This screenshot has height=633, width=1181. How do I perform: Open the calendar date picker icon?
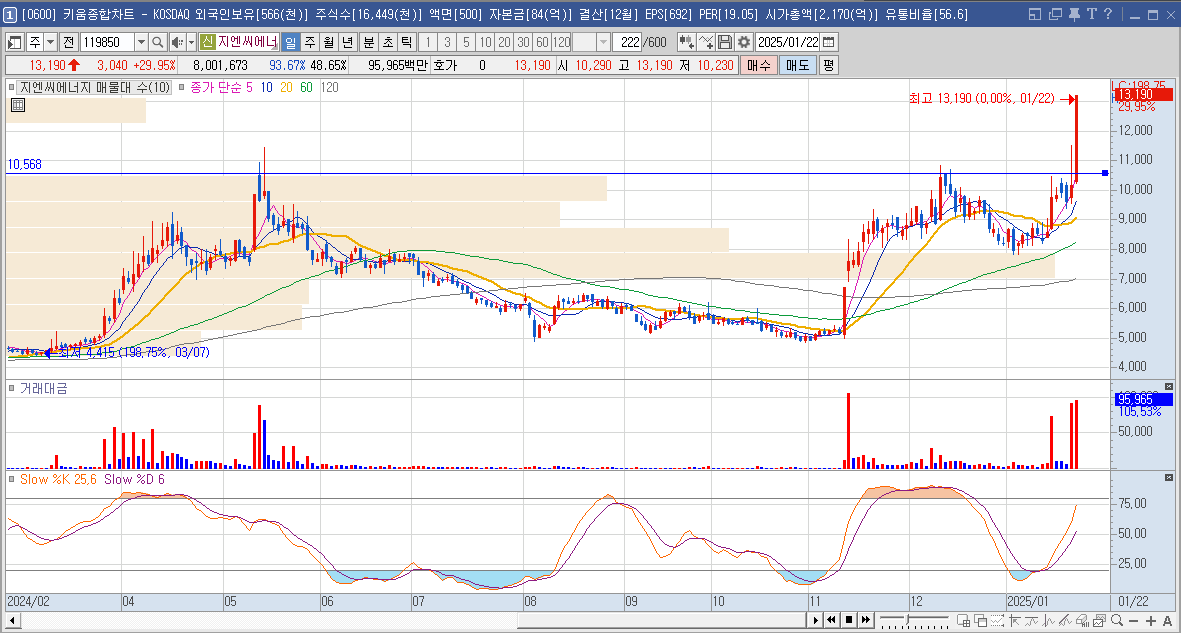[x=829, y=42]
